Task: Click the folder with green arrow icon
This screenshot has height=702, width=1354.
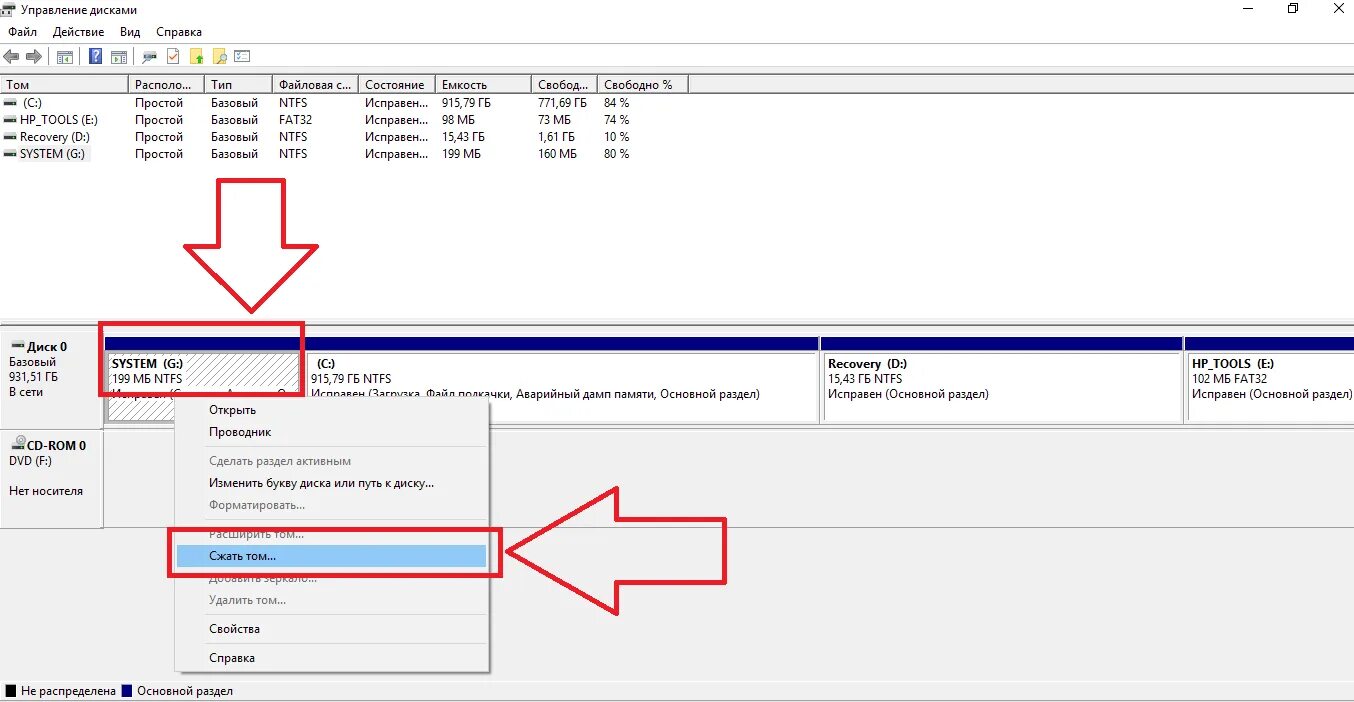Action: pyautogui.click(x=196, y=57)
